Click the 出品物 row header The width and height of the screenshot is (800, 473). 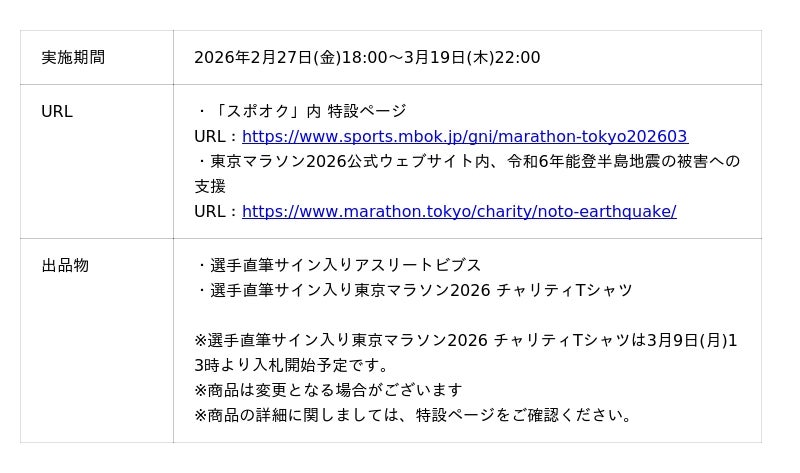(x=65, y=265)
